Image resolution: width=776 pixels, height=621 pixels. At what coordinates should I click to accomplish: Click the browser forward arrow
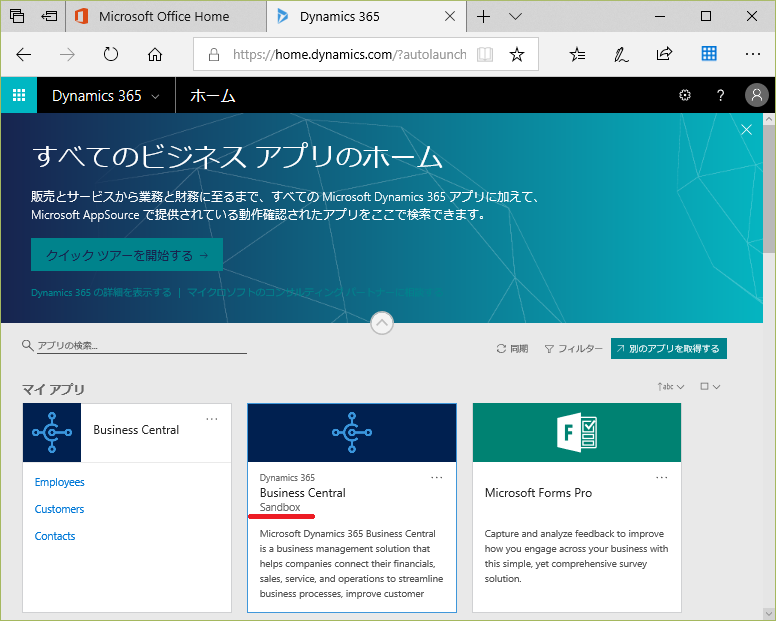[67, 54]
